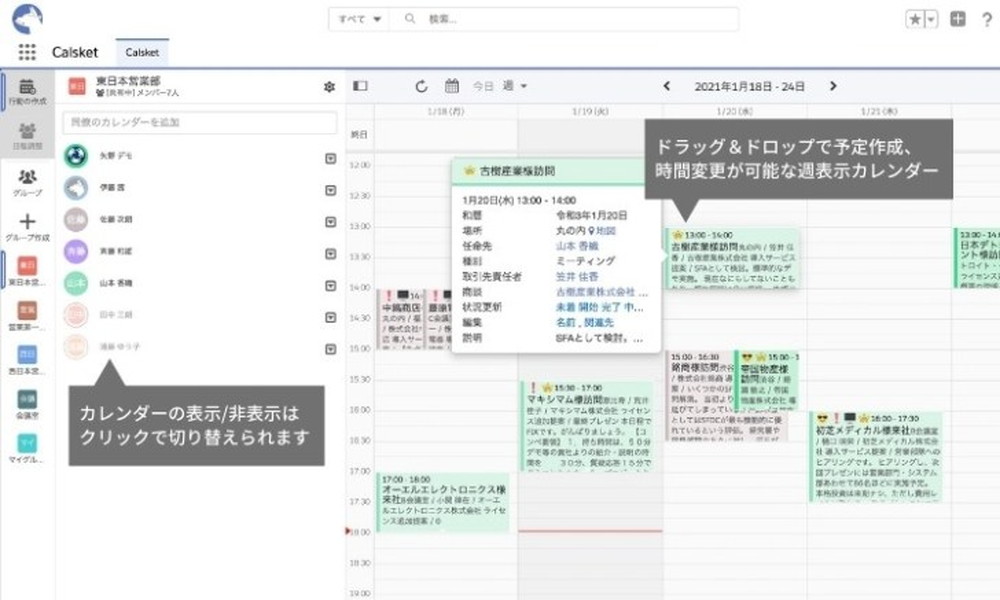Screen dimensions: 1000x600
Task: Click the 同僚のカレンダーを追加 input field
Action: [200, 122]
